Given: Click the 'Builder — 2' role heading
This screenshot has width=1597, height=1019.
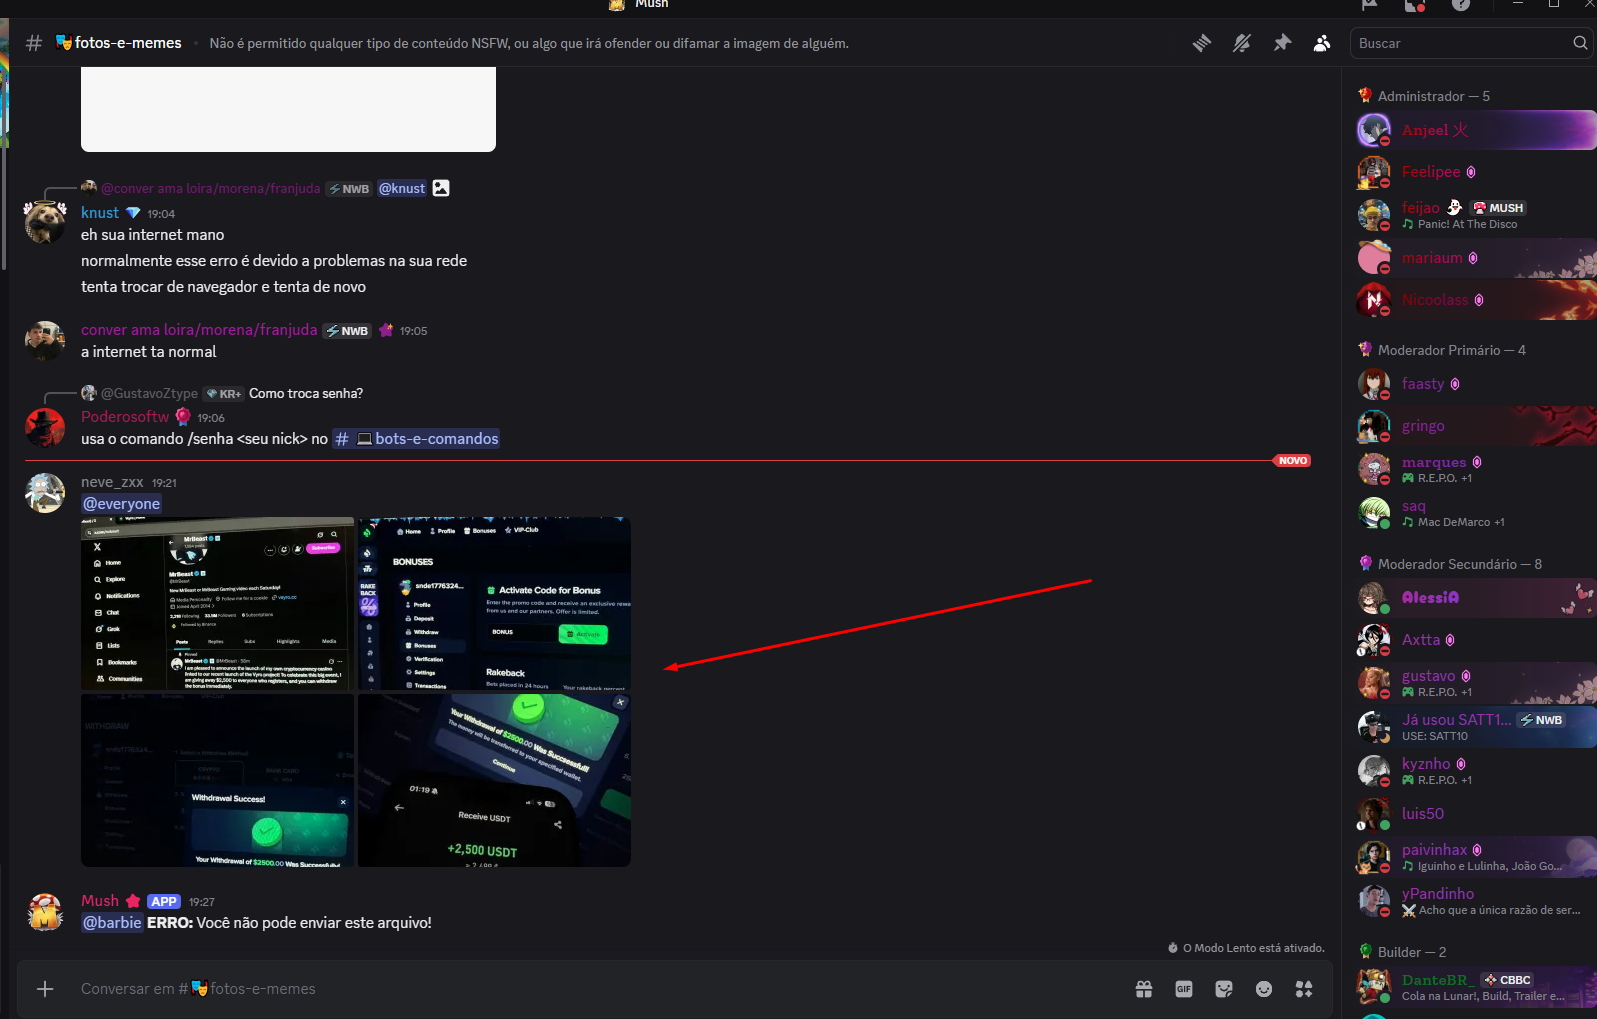Looking at the screenshot, I should [x=1411, y=952].
